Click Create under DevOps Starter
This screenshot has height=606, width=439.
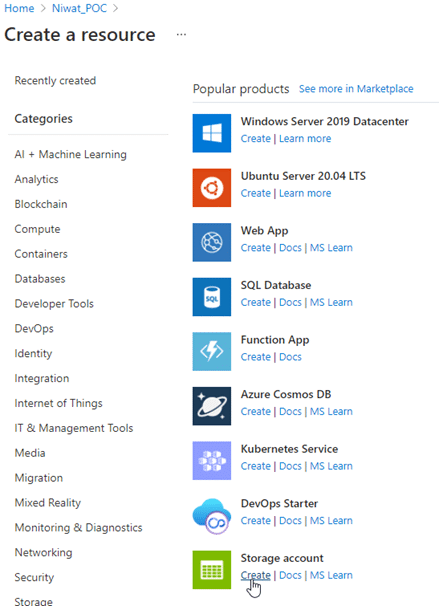click(x=255, y=521)
